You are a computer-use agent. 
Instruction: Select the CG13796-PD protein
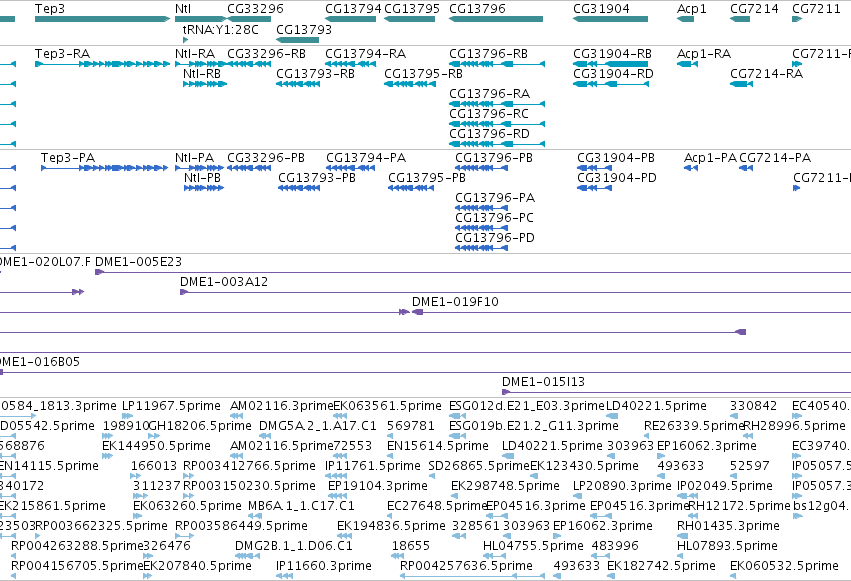481,248
